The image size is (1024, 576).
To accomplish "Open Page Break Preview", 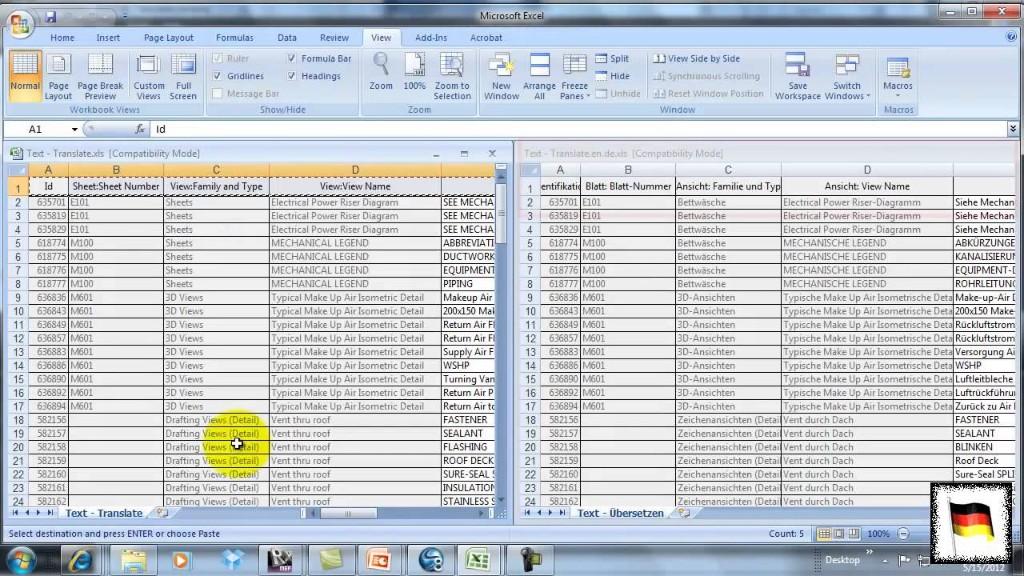I will 100,76.
